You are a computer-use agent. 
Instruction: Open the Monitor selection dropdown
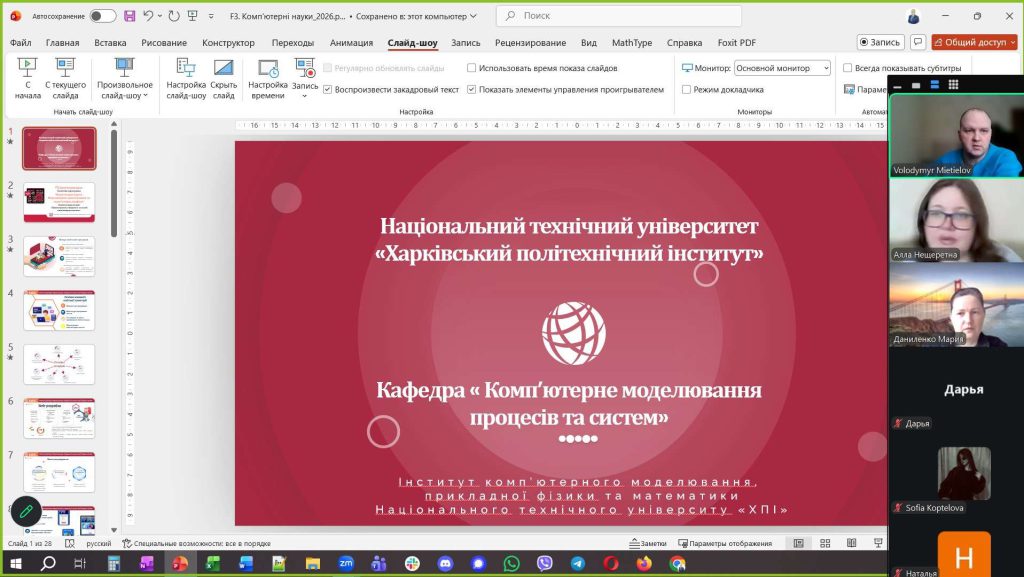click(782, 68)
